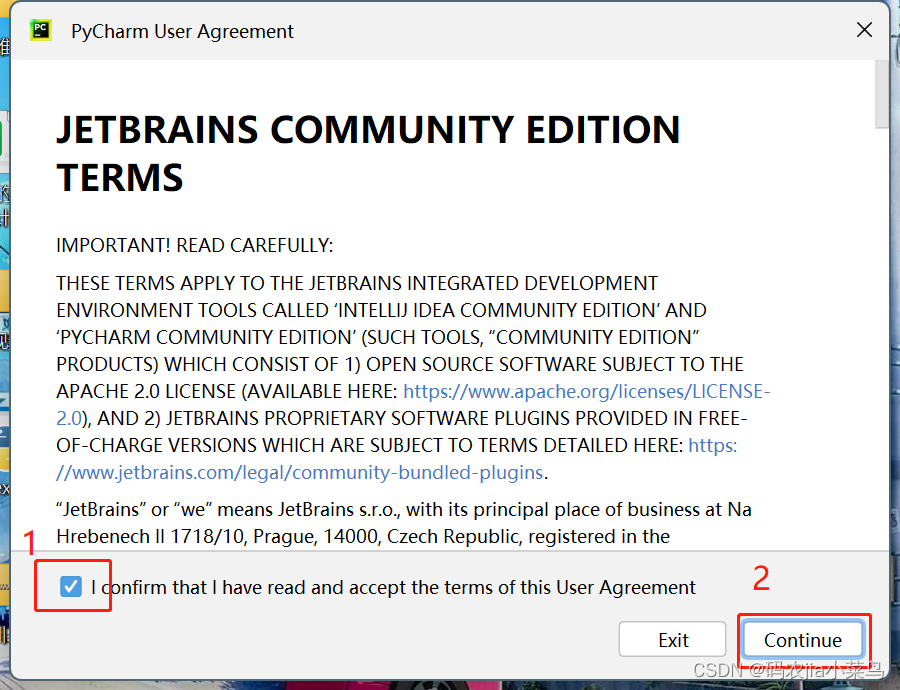Close the PyCharm User Agreement dialog

pos(864,30)
